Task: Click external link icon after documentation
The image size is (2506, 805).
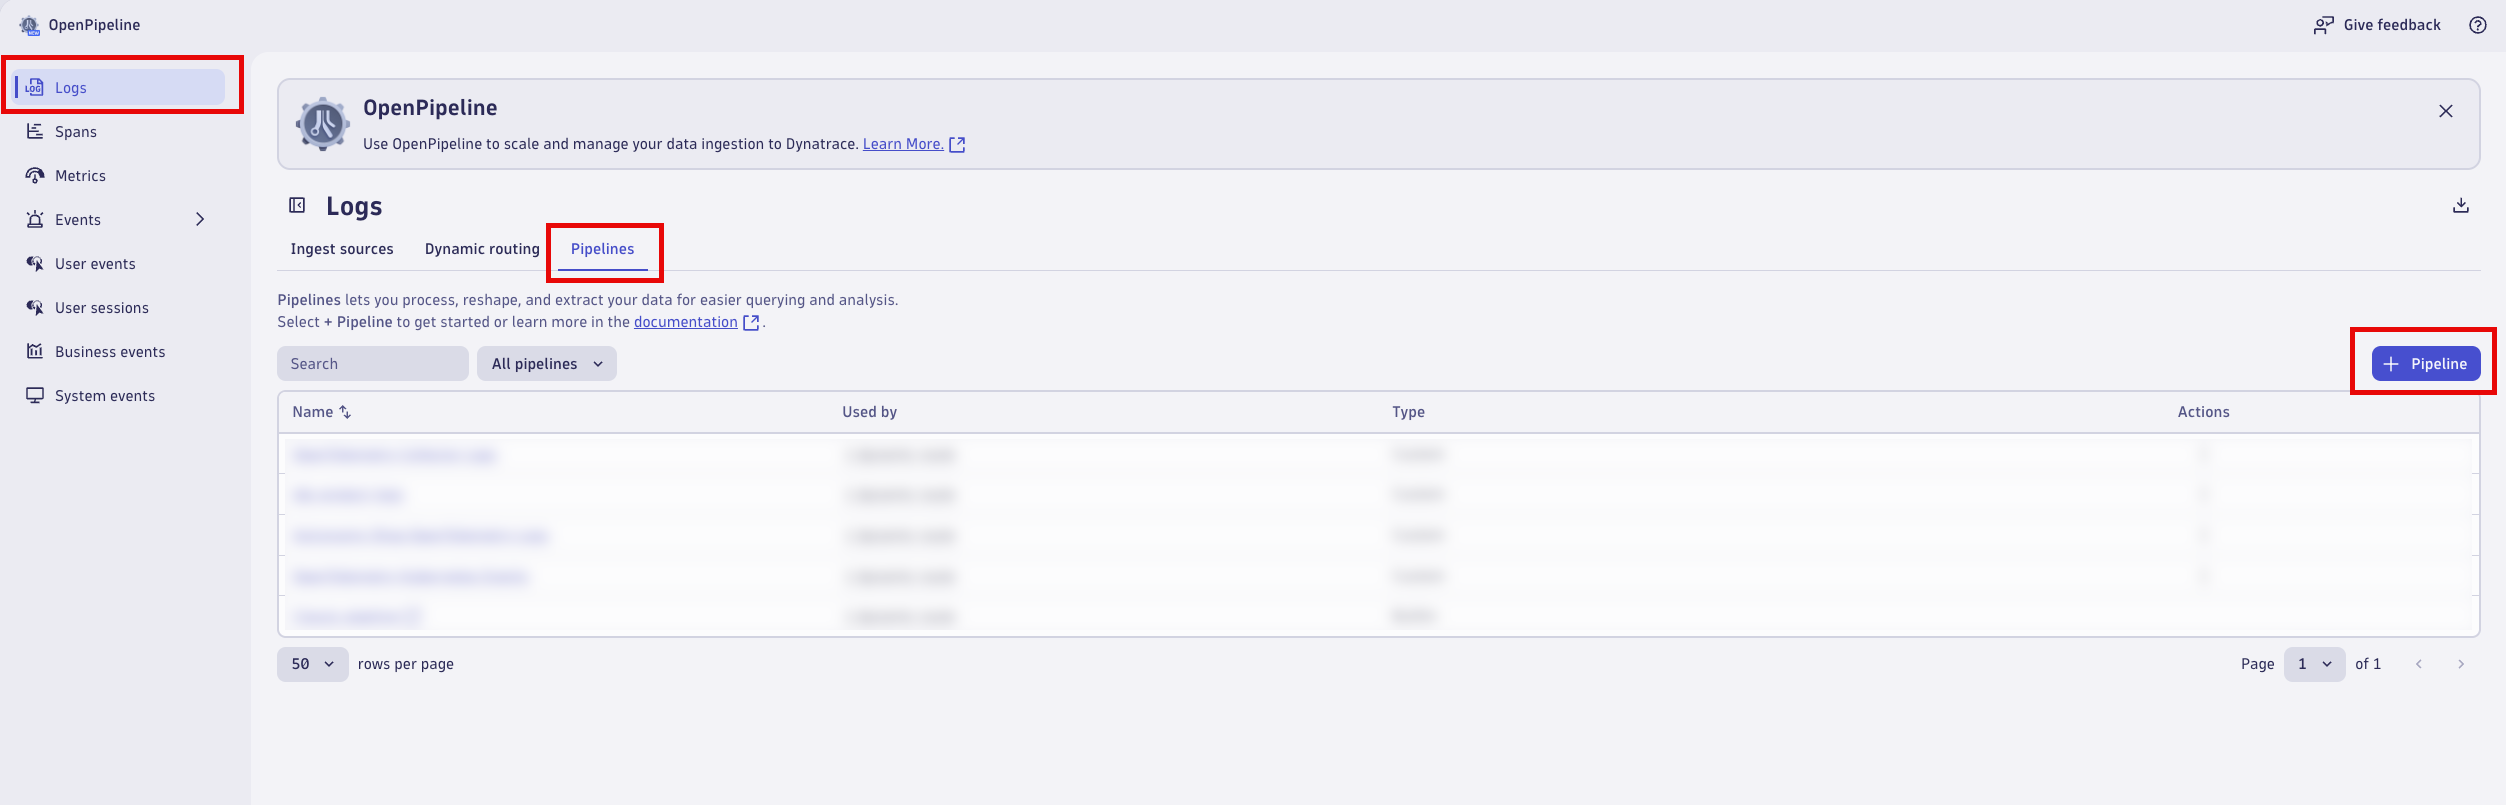Action: click(751, 322)
